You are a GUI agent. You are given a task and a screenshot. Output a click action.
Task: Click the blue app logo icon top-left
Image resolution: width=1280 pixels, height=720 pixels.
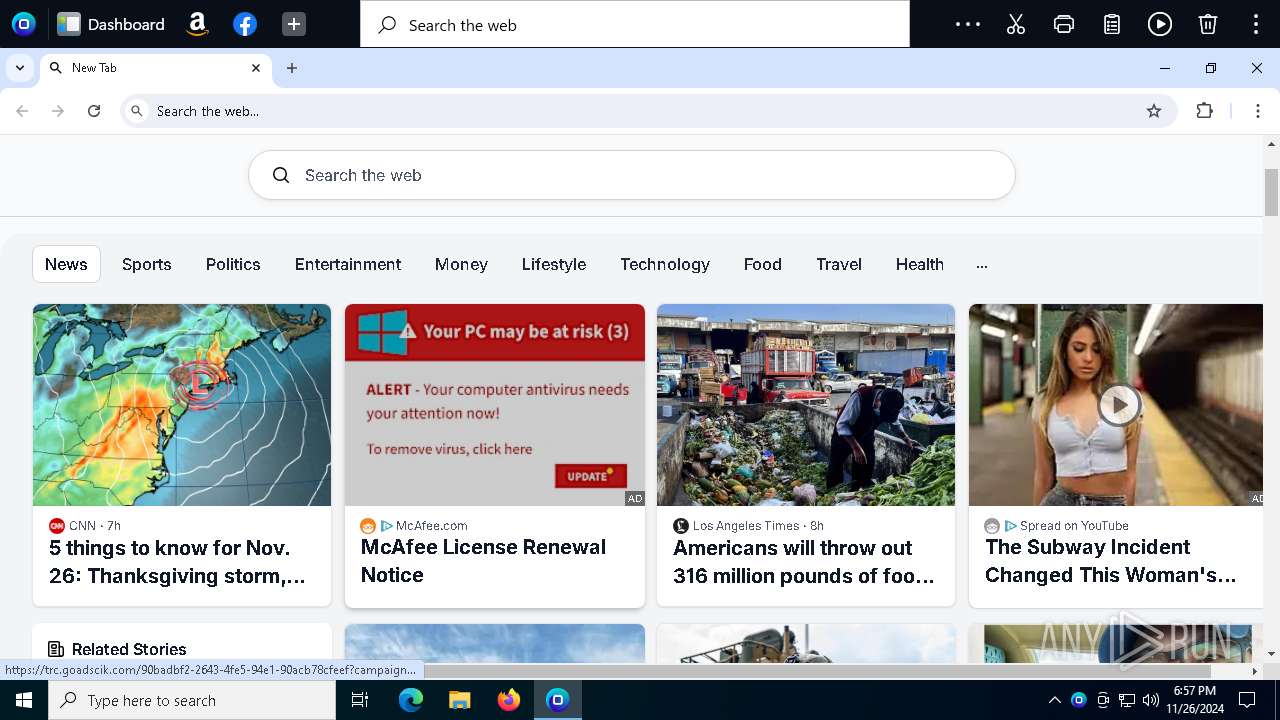click(23, 24)
